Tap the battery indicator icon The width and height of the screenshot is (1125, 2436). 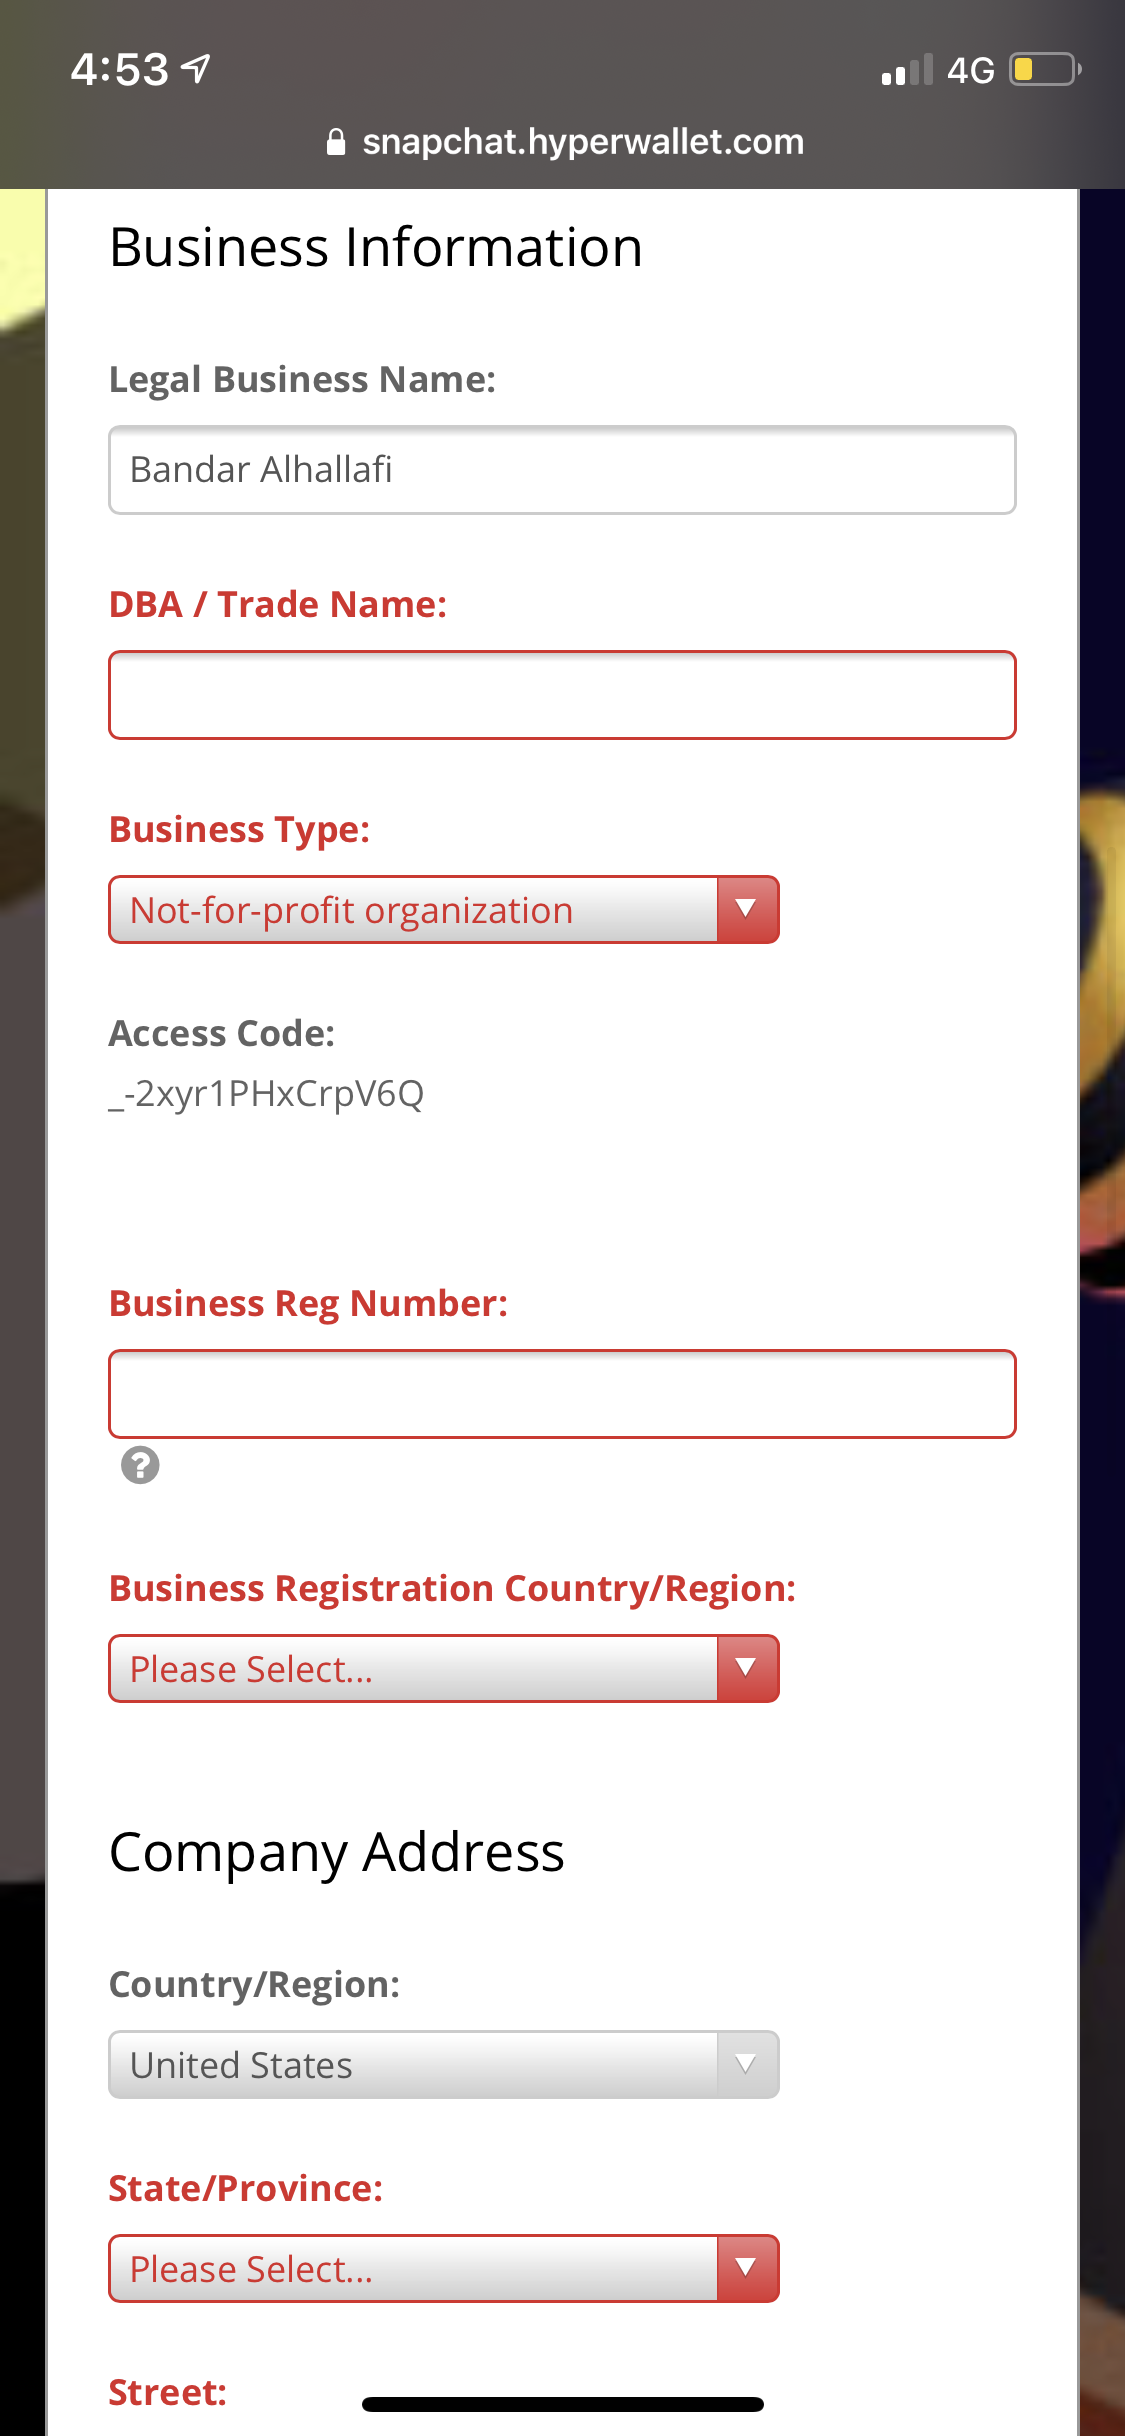click(1045, 70)
